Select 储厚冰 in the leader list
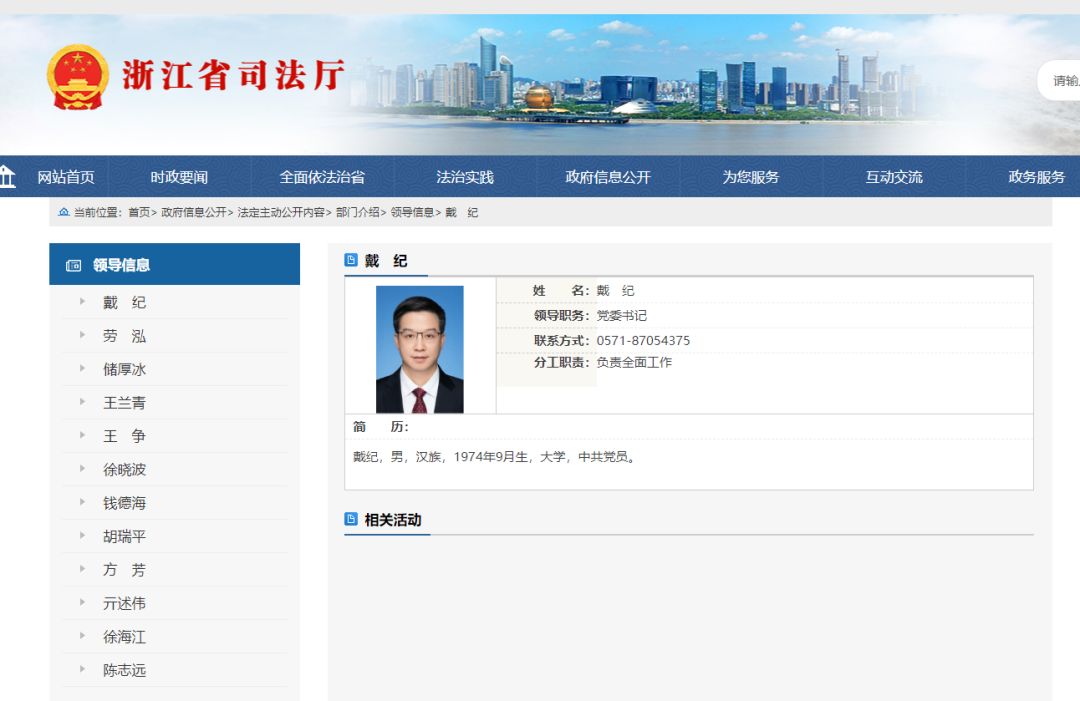This screenshot has height=701, width=1080. 125,369
